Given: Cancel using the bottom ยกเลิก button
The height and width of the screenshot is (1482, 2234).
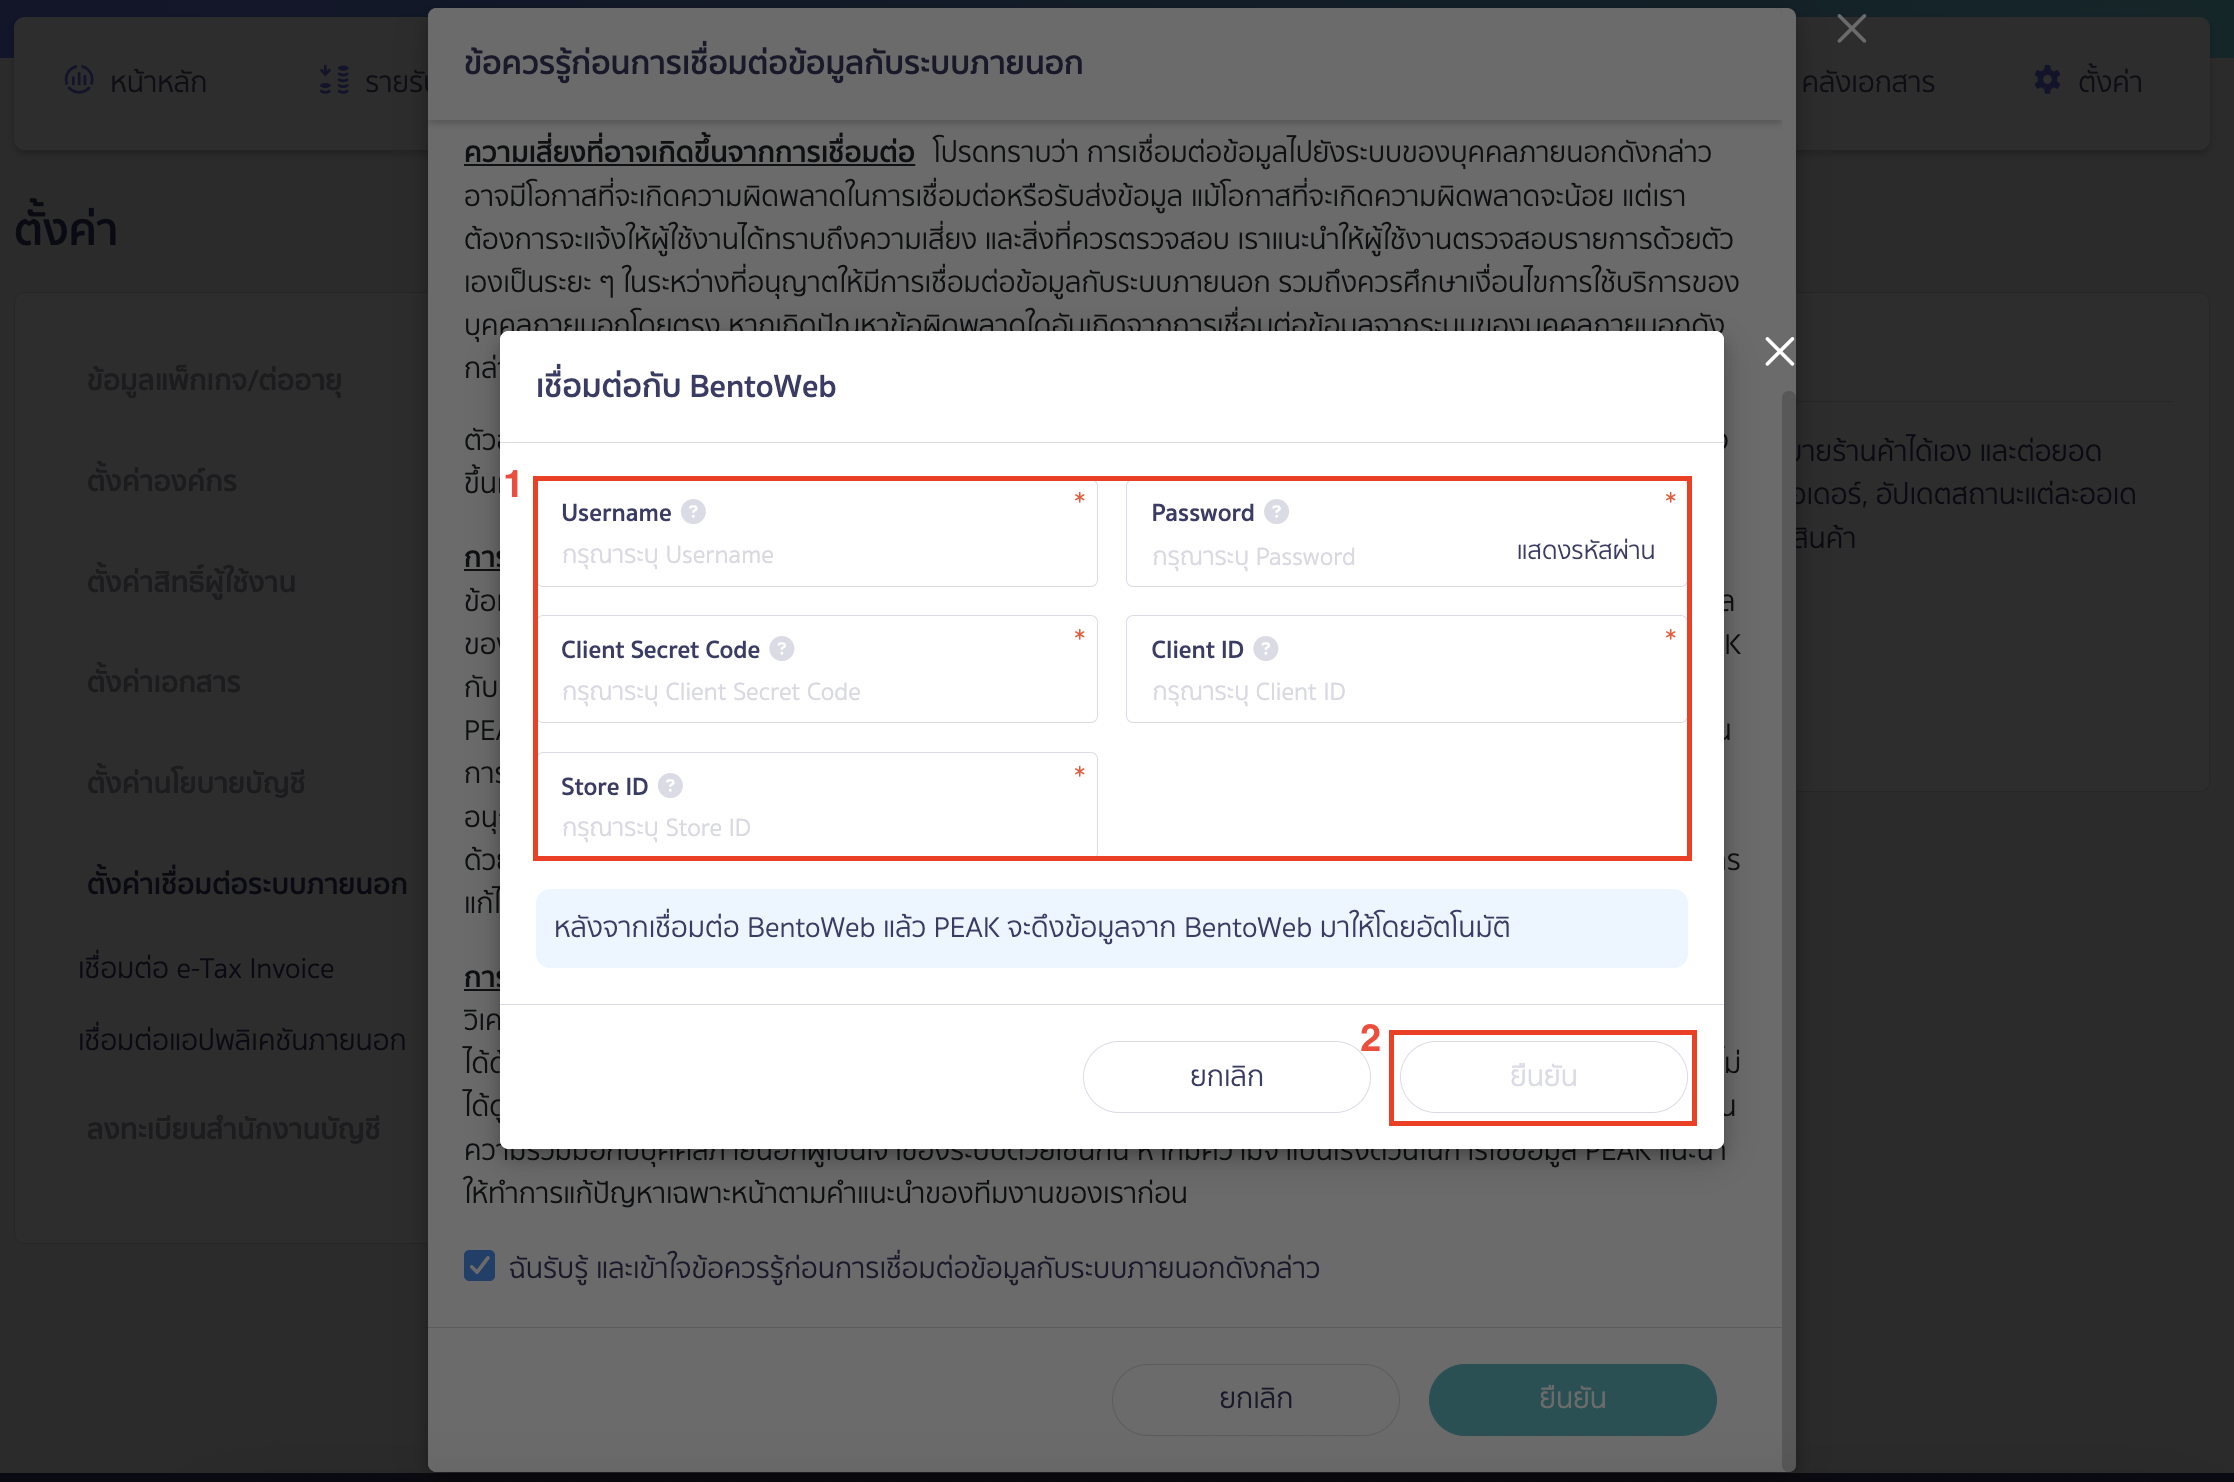Looking at the screenshot, I should pyautogui.click(x=1256, y=1399).
